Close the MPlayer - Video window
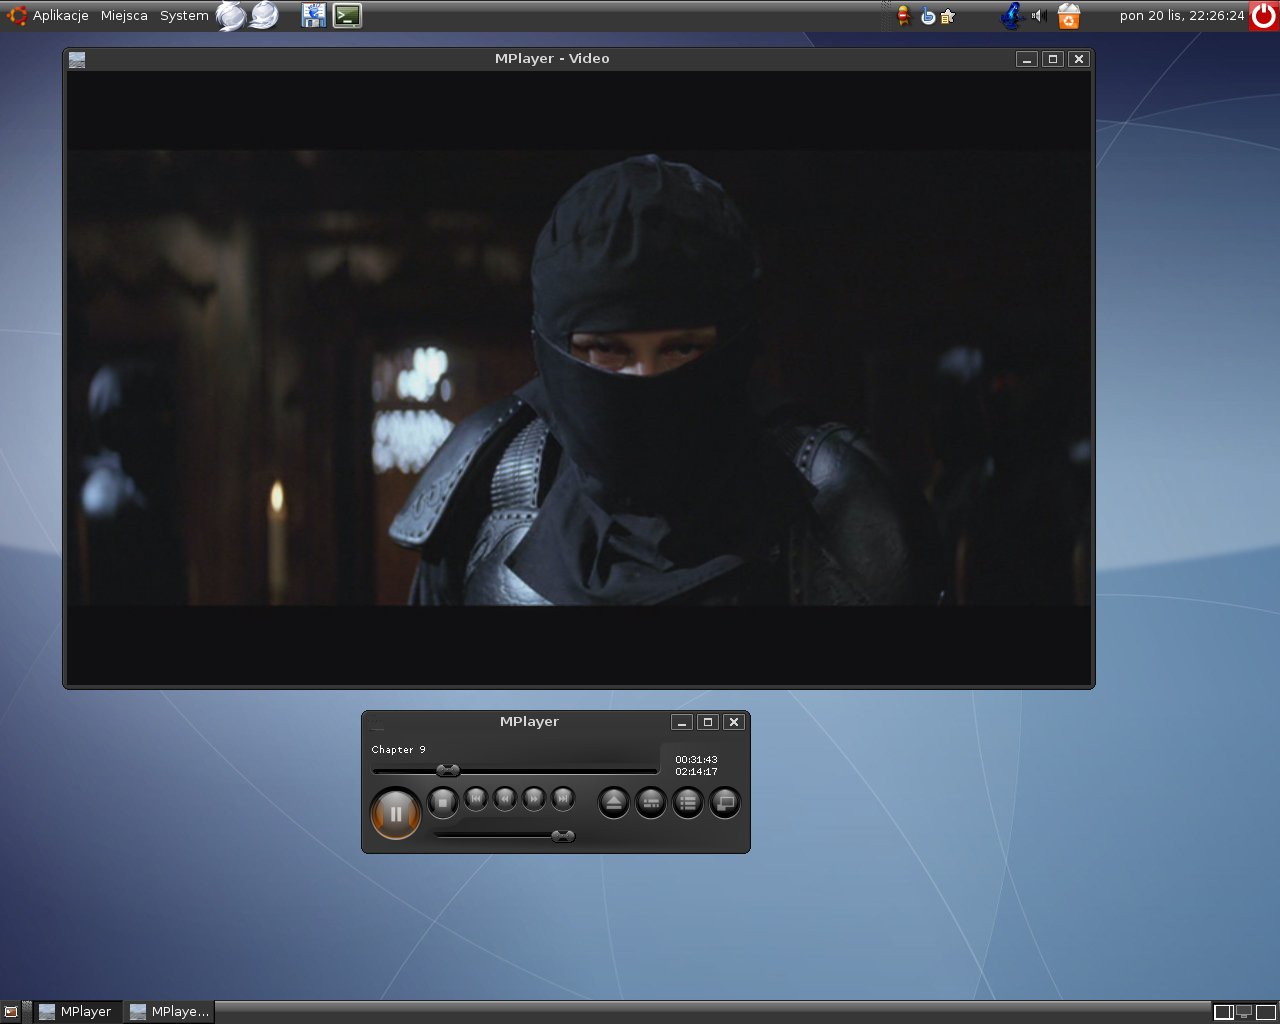 pyautogui.click(x=1079, y=59)
